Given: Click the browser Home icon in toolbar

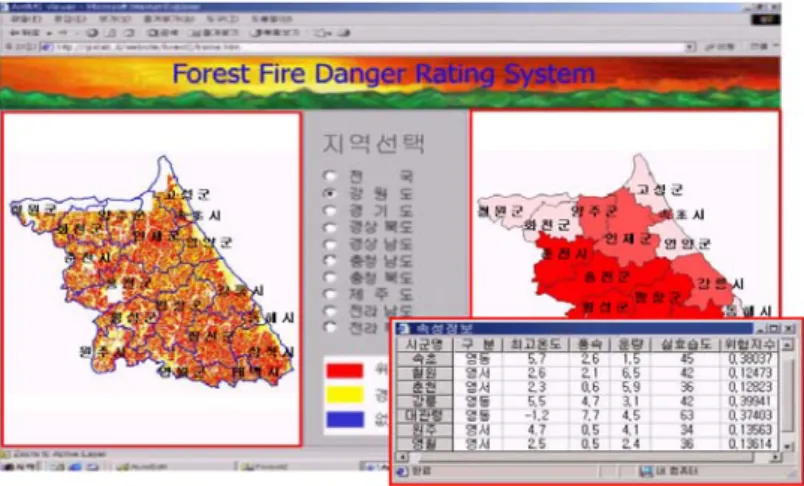Looking at the screenshot, I should coord(129,33).
